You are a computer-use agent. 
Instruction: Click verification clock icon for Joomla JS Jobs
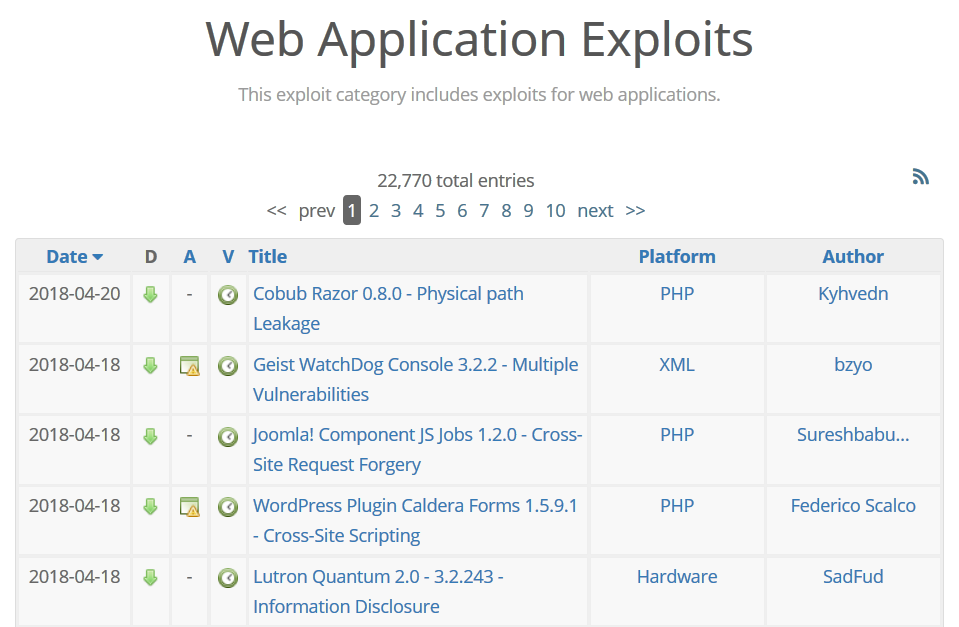pos(228,436)
